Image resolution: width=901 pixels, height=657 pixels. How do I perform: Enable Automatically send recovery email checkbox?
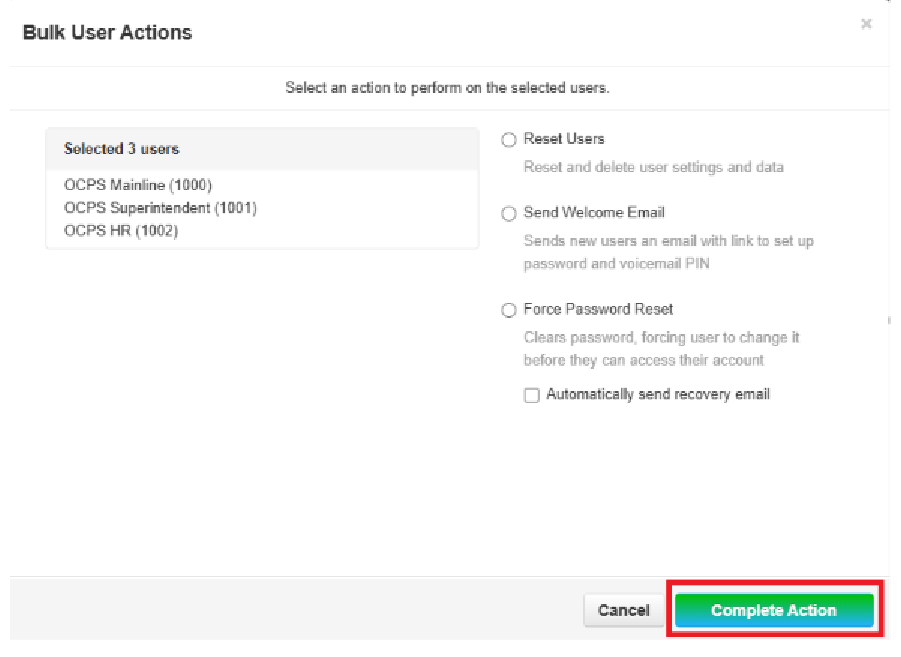pyautogui.click(x=531, y=395)
